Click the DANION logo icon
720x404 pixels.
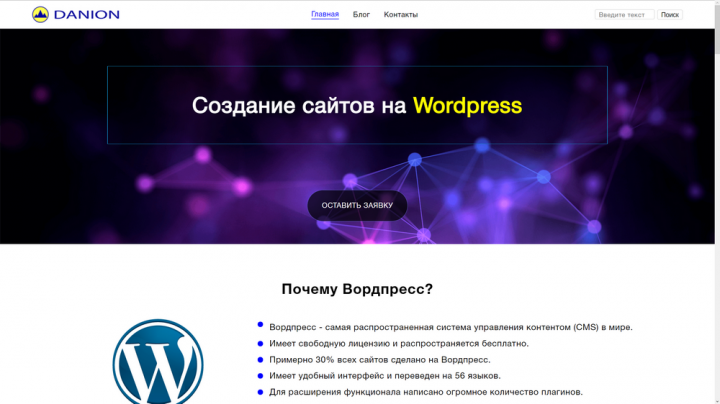tap(40, 15)
